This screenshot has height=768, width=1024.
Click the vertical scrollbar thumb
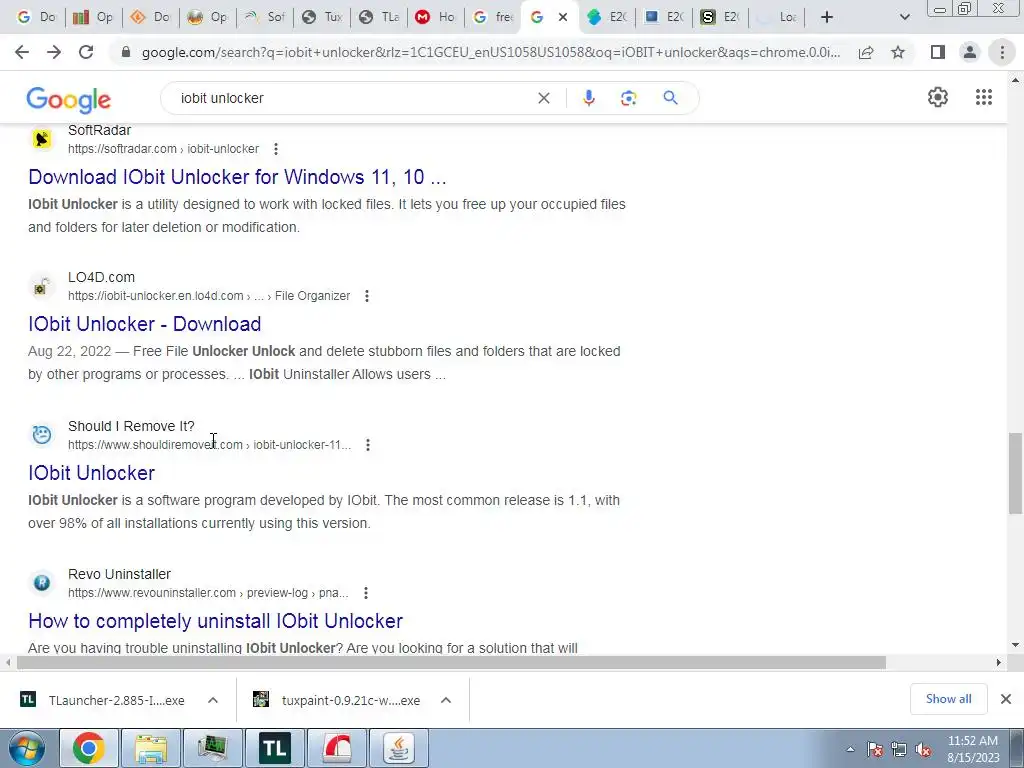coord(1015,473)
